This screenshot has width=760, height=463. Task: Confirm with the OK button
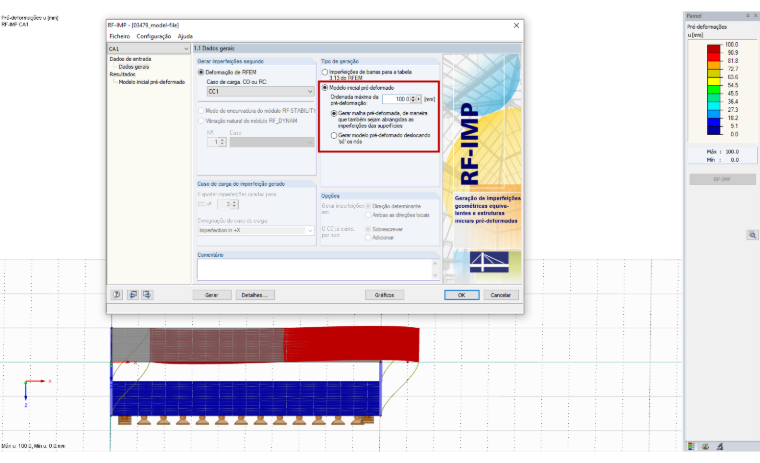[x=462, y=295]
